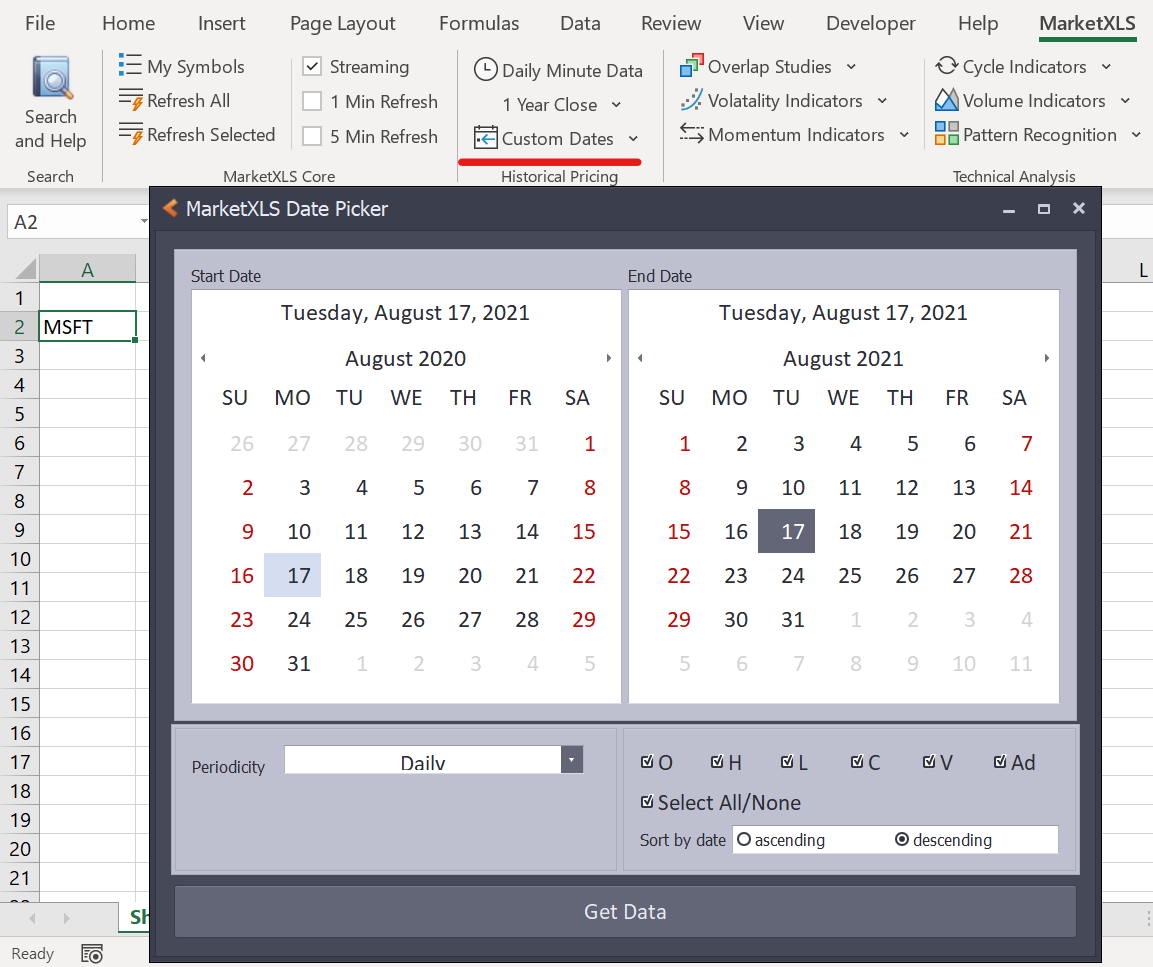Select the Refresh All icon
The image size is (1153, 967).
131,100
